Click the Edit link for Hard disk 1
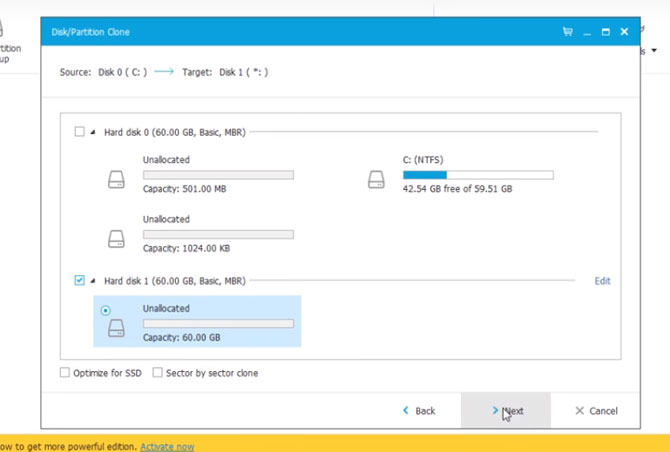The image size is (670, 452). 602,281
